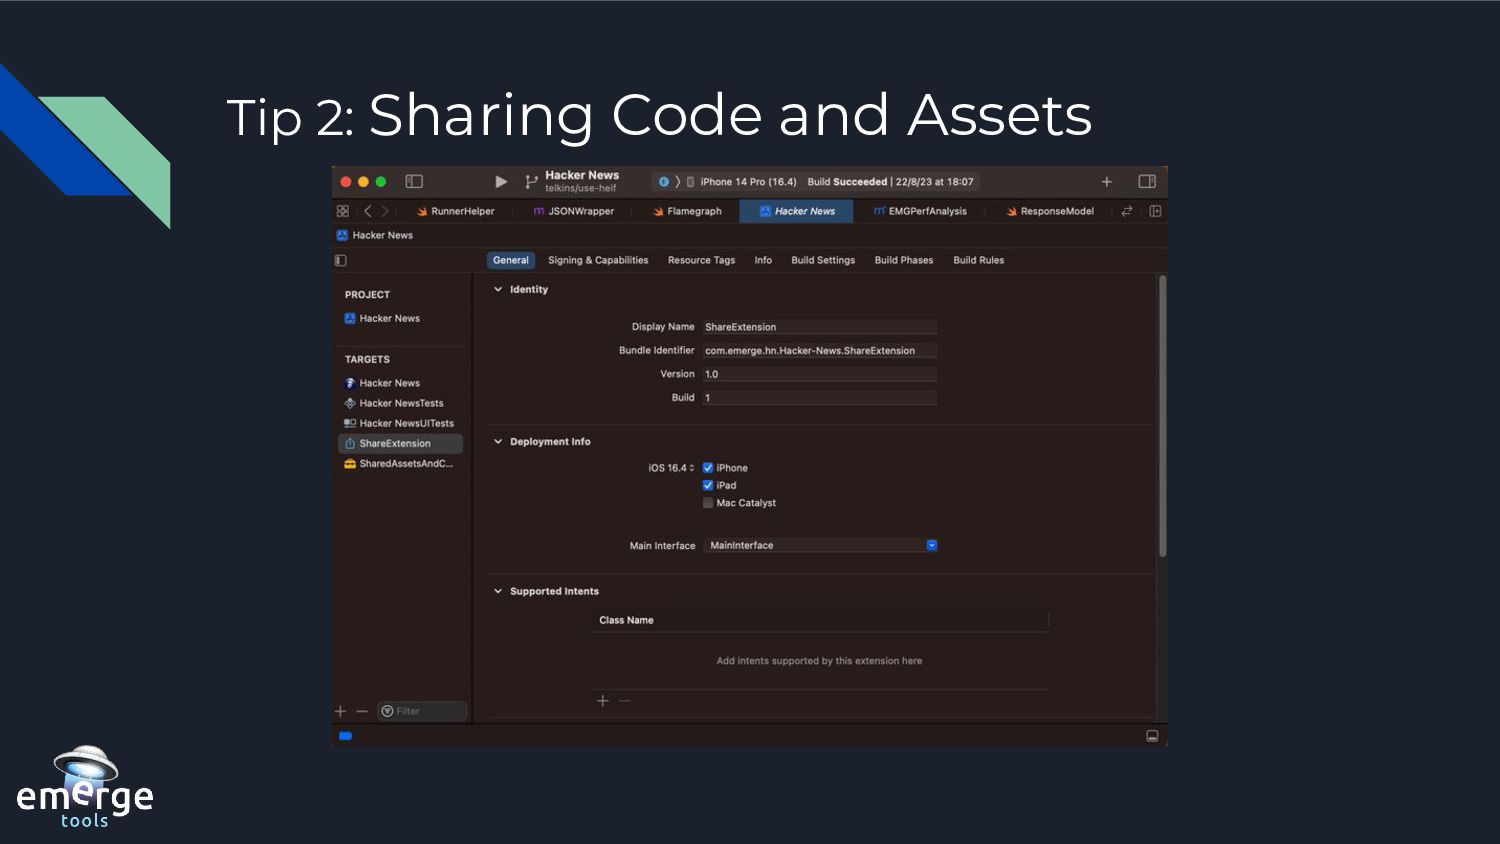Viewport: 1500px width, 844px height.
Task: Open the related items grid icon
Action: (343, 211)
